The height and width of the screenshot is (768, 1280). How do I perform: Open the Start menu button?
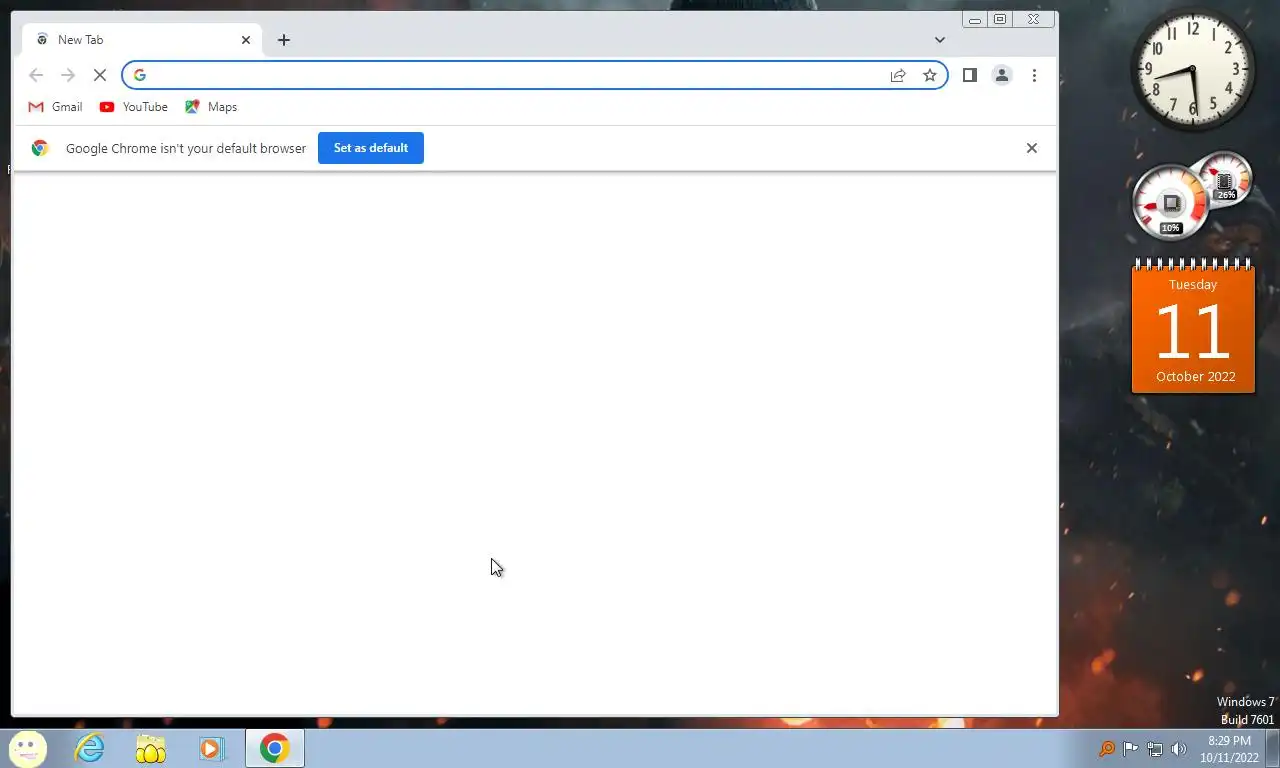click(x=27, y=748)
